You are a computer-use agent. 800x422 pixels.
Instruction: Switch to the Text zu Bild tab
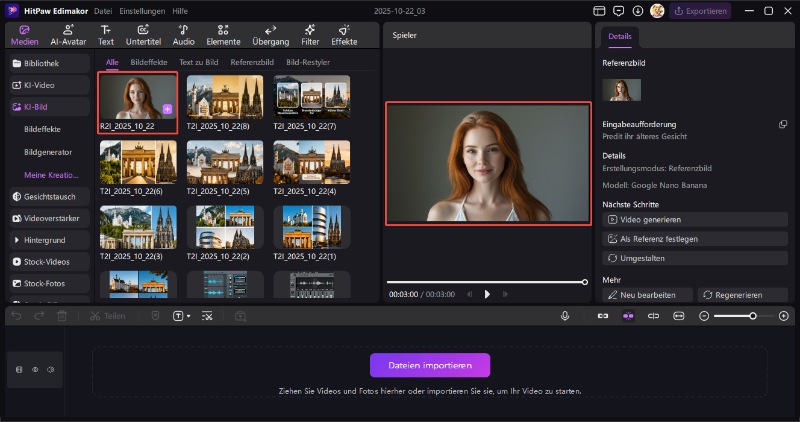point(199,62)
